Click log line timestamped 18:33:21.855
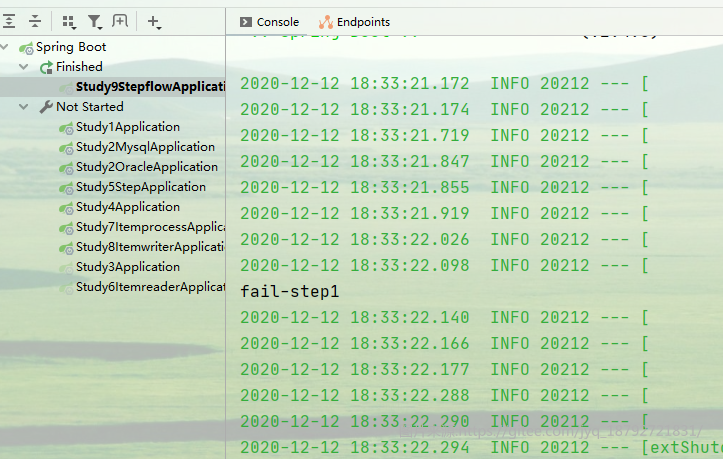 click(x=444, y=187)
